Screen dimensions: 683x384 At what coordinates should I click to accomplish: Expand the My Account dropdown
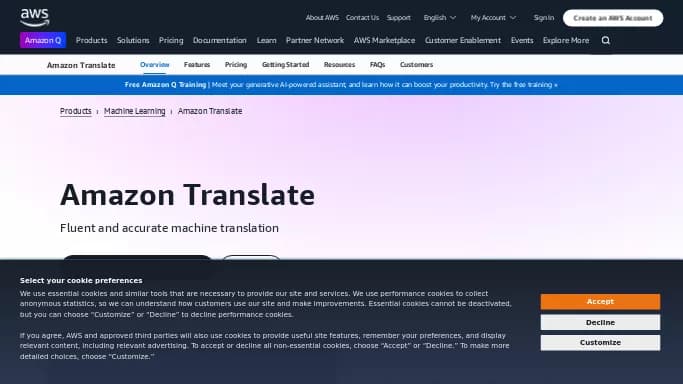pos(493,18)
